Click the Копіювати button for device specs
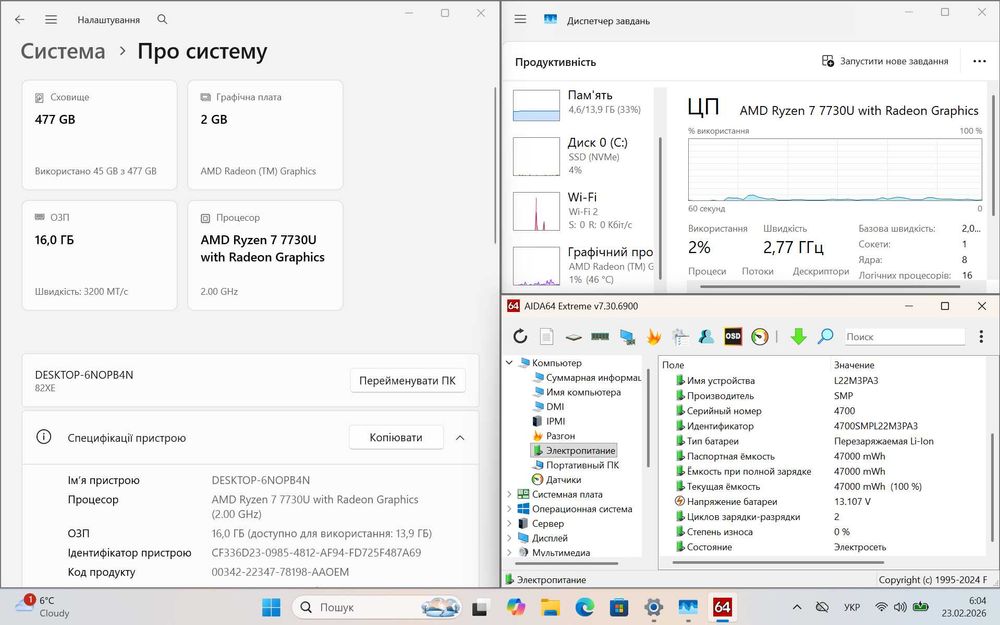The width and height of the screenshot is (1000, 625). pyautogui.click(x=396, y=438)
